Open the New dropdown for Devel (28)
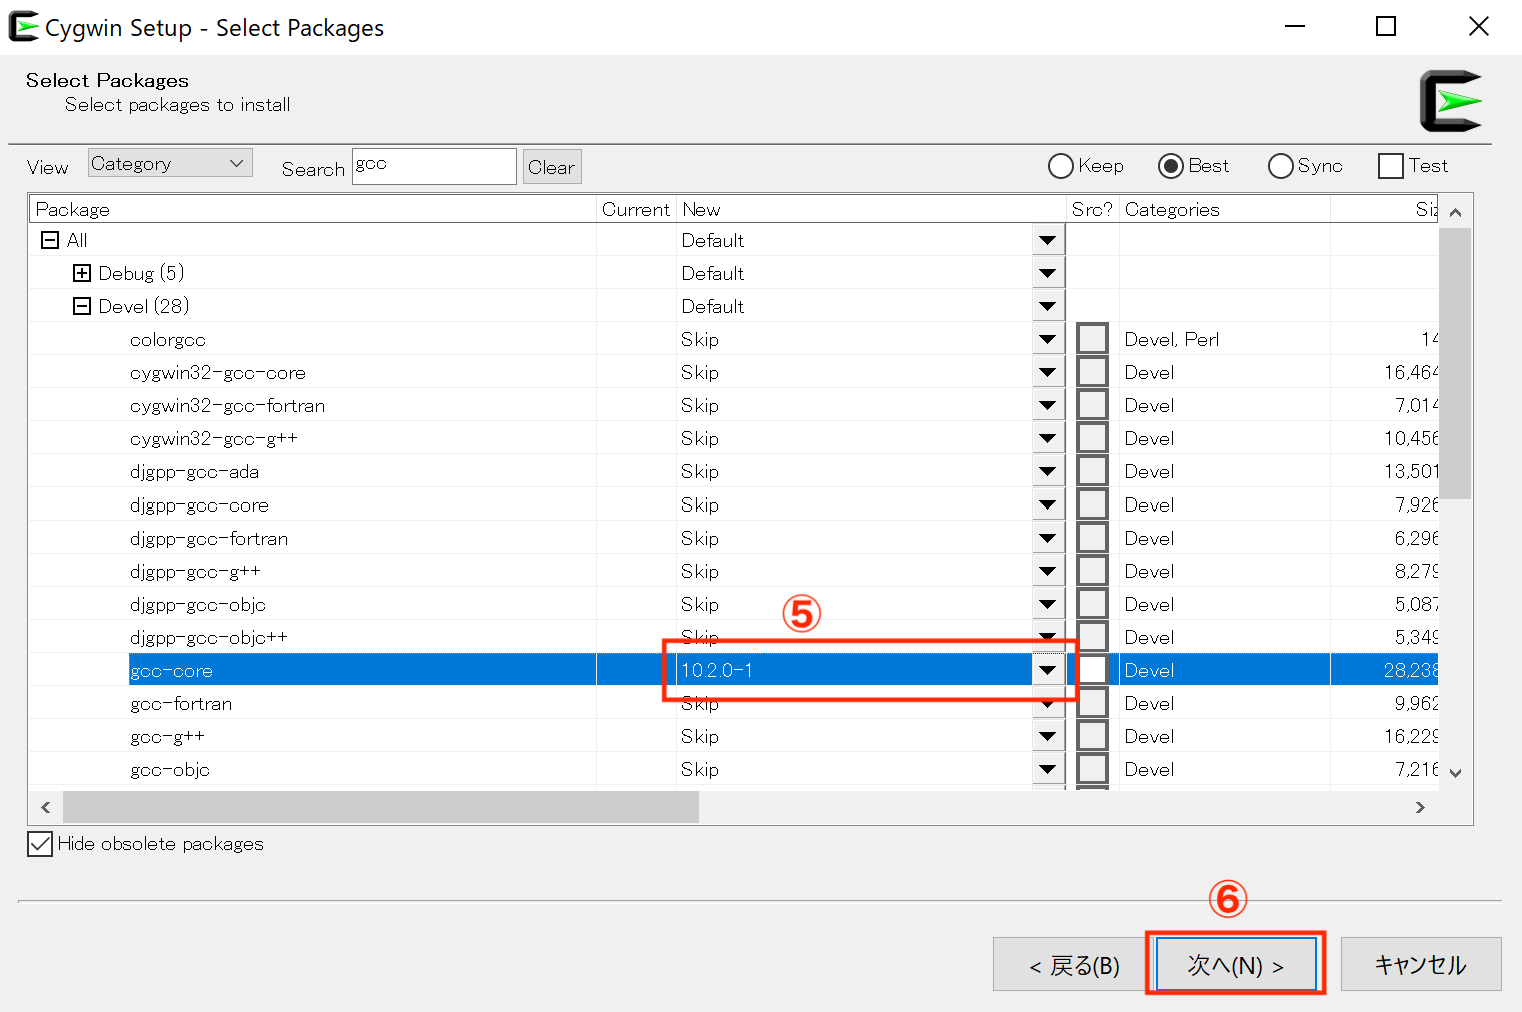 pos(1047,306)
